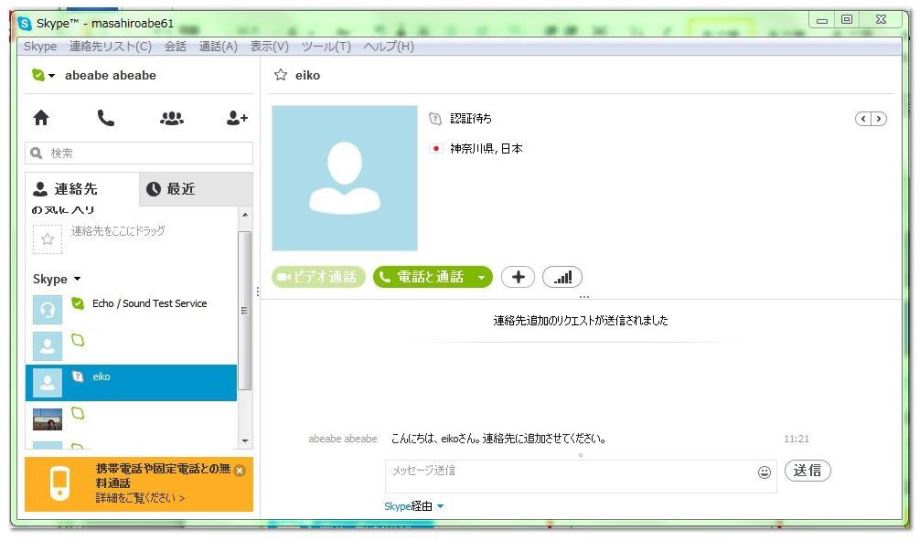Click Echo / Sound Test Service avatar
The image size is (920, 541).
(48, 309)
